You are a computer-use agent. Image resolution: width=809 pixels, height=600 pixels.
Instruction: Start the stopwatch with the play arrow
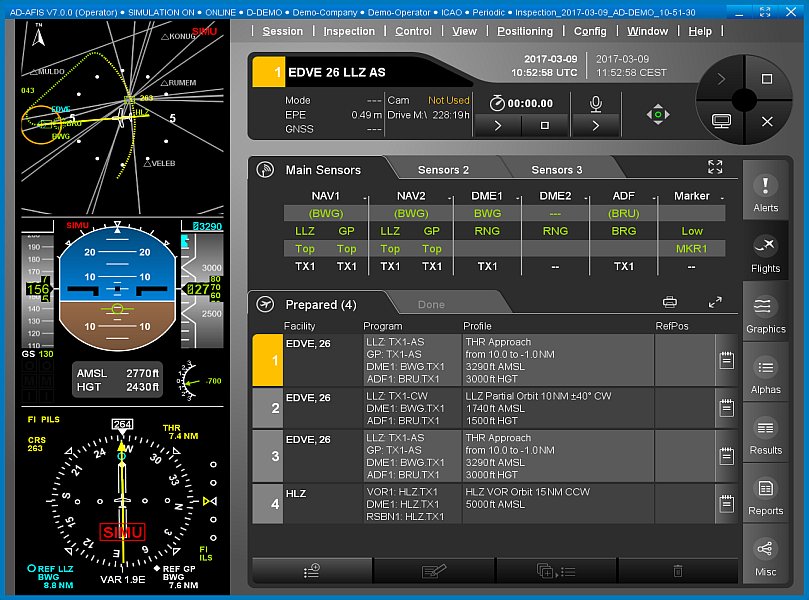click(498, 126)
